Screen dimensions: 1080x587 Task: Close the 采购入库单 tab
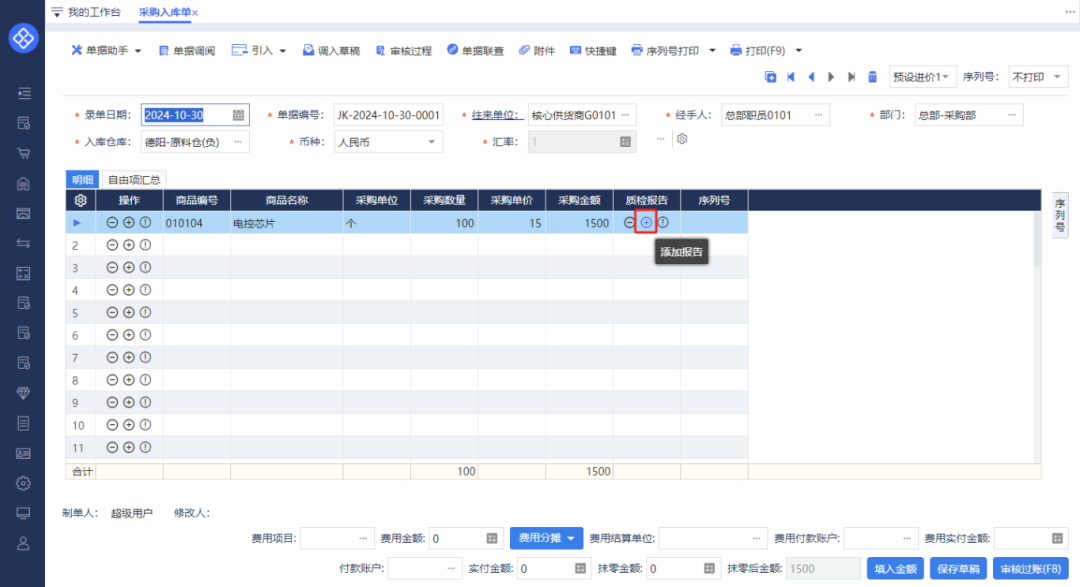[x=196, y=12]
